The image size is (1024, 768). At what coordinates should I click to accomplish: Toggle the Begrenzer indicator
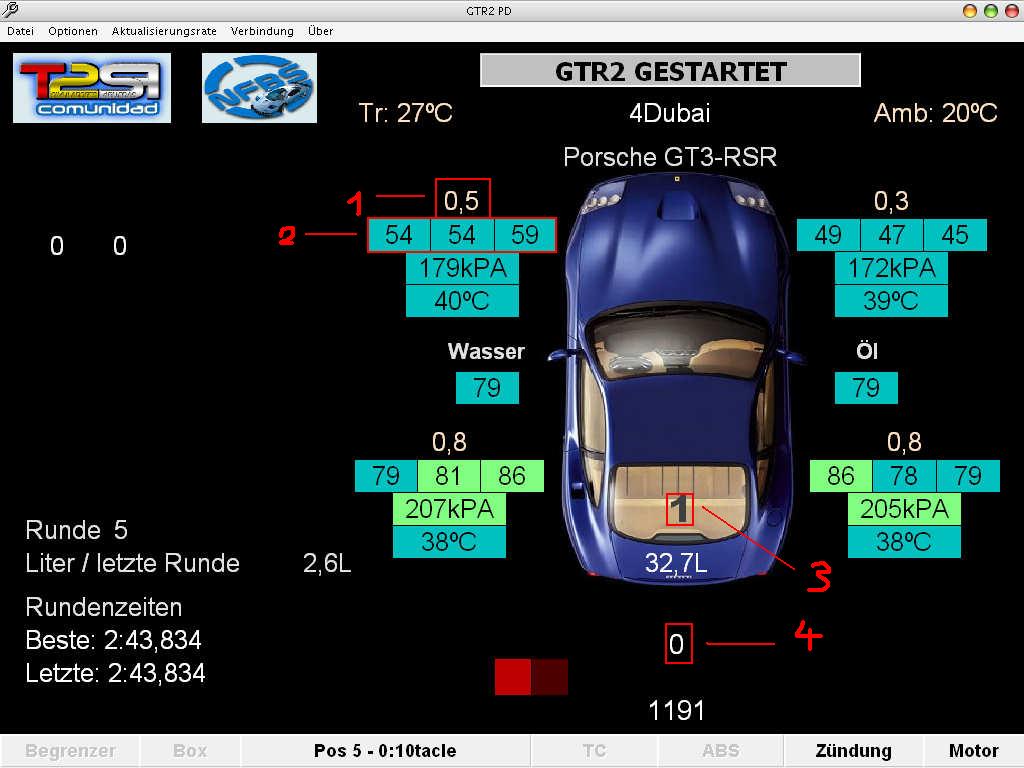[71, 750]
